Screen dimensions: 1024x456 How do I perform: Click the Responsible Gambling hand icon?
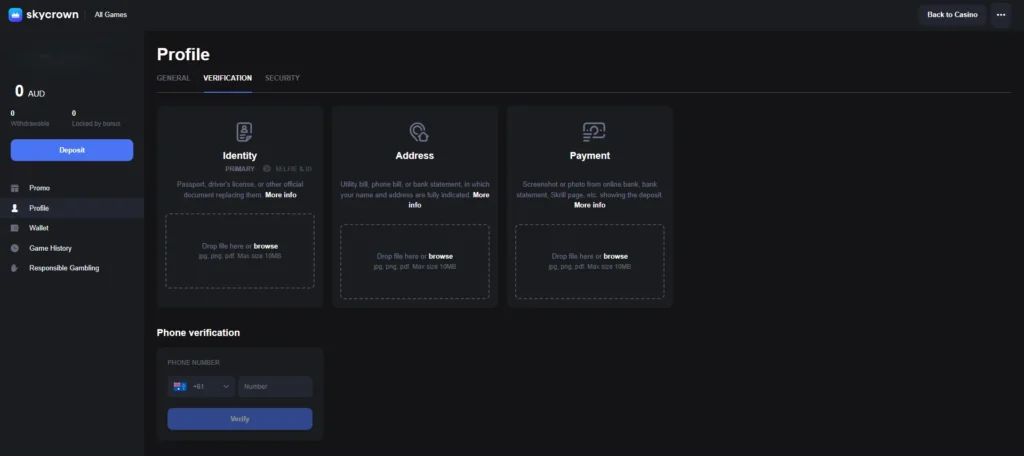click(x=15, y=268)
